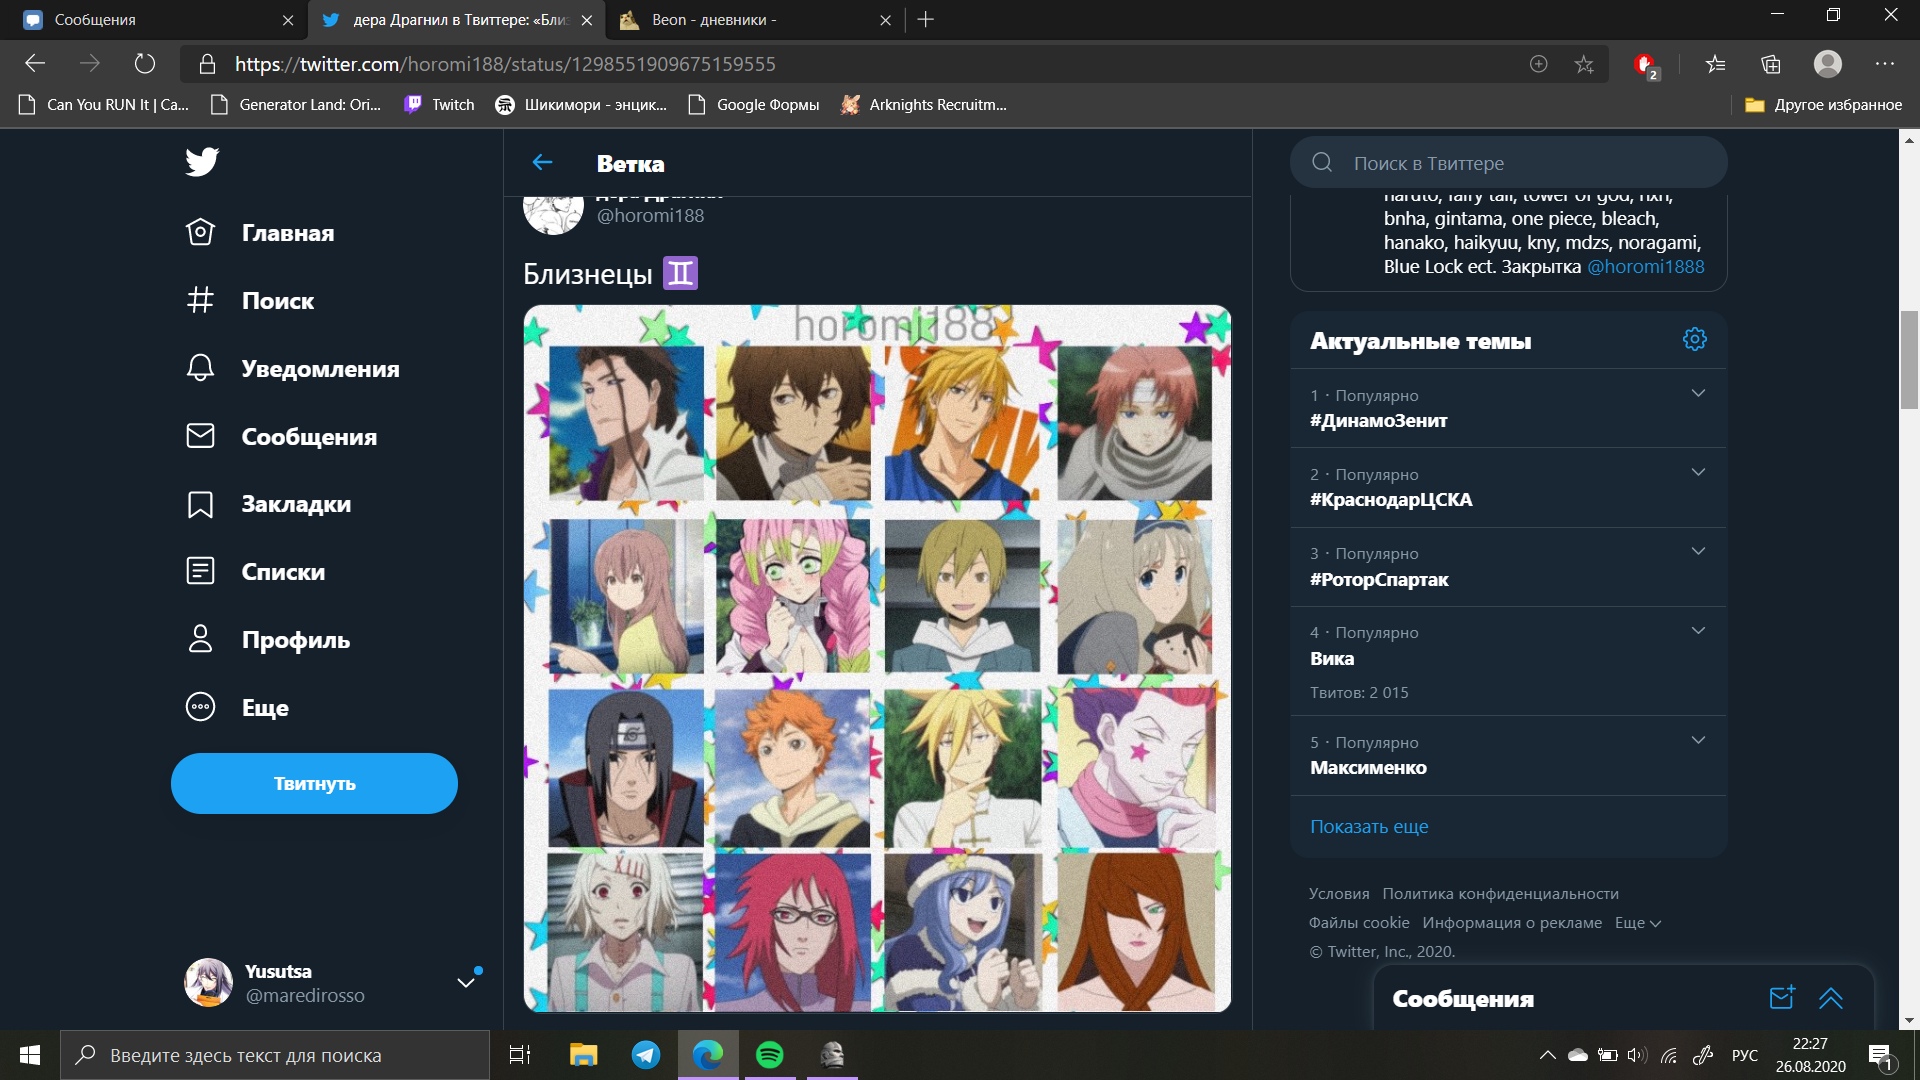This screenshot has height=1080, width=1920.
Task: Focus the Поиск в Твиттере field
Action: click(x=1508, y=162)
